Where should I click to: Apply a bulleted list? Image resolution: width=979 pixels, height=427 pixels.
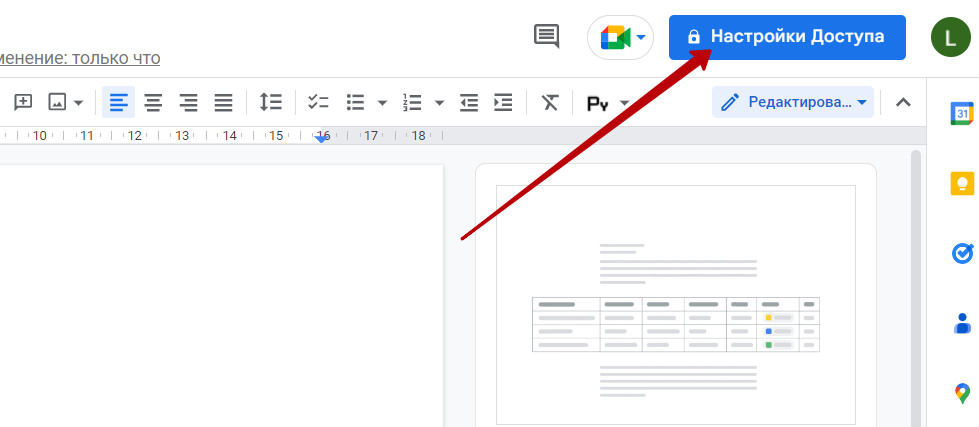(x=355, y=102)
